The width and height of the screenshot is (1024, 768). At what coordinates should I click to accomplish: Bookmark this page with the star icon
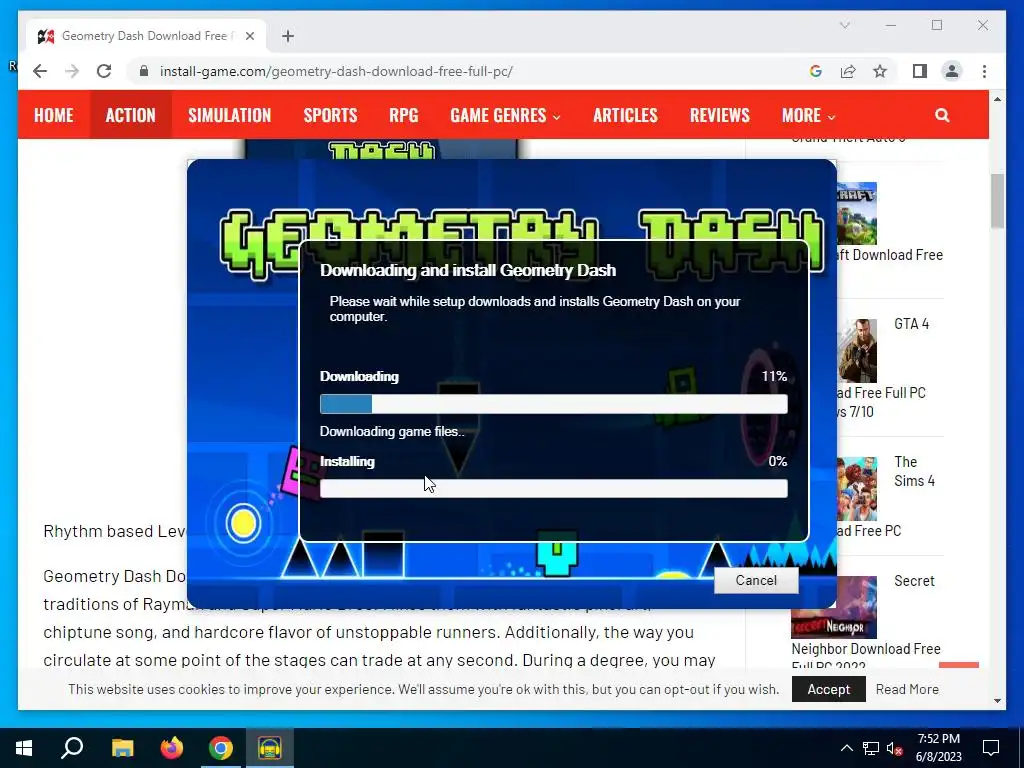click(880, 71)
